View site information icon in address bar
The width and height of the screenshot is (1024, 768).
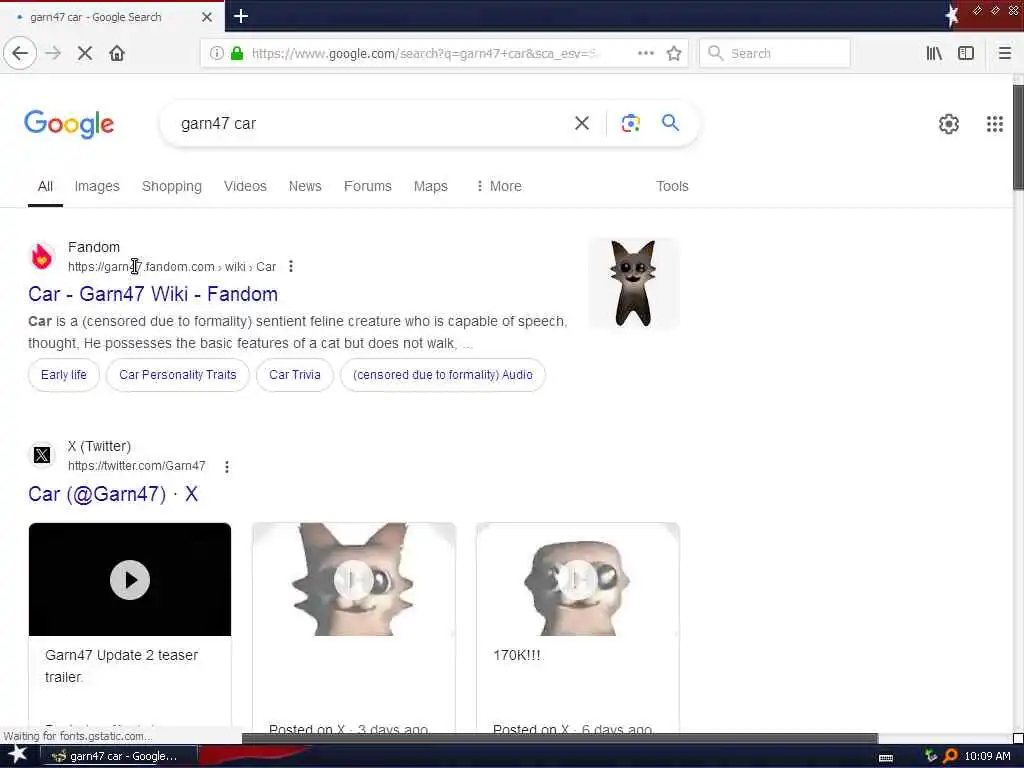217,53
